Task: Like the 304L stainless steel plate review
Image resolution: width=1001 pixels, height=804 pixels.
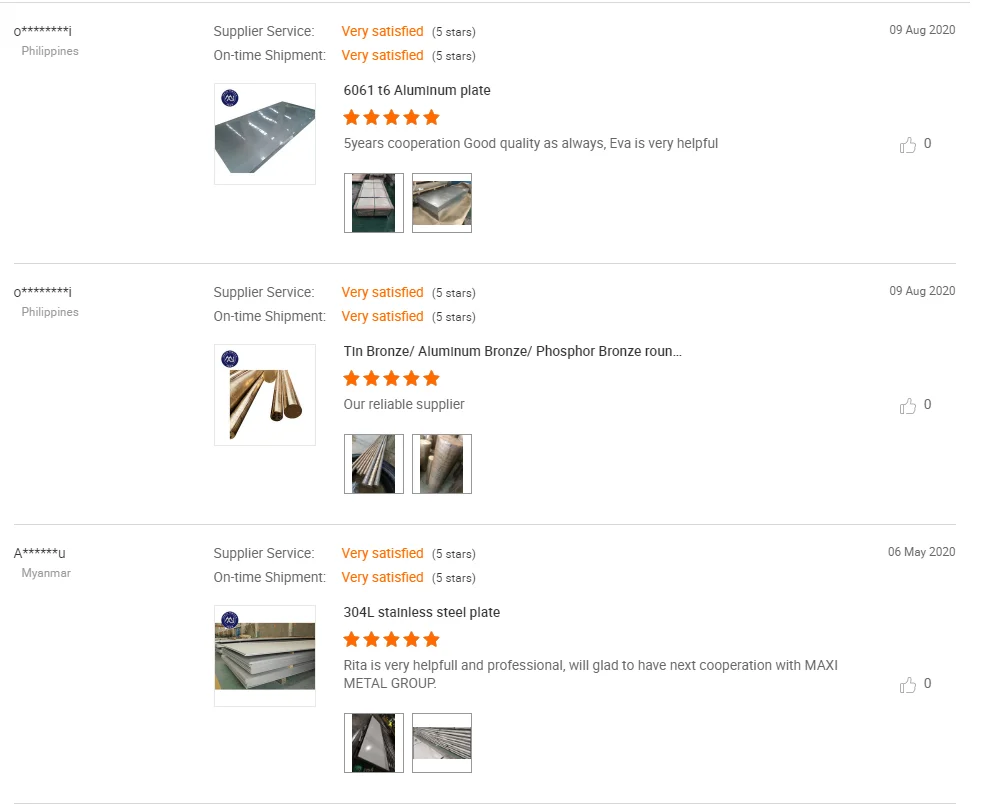Action: point(908,685)
